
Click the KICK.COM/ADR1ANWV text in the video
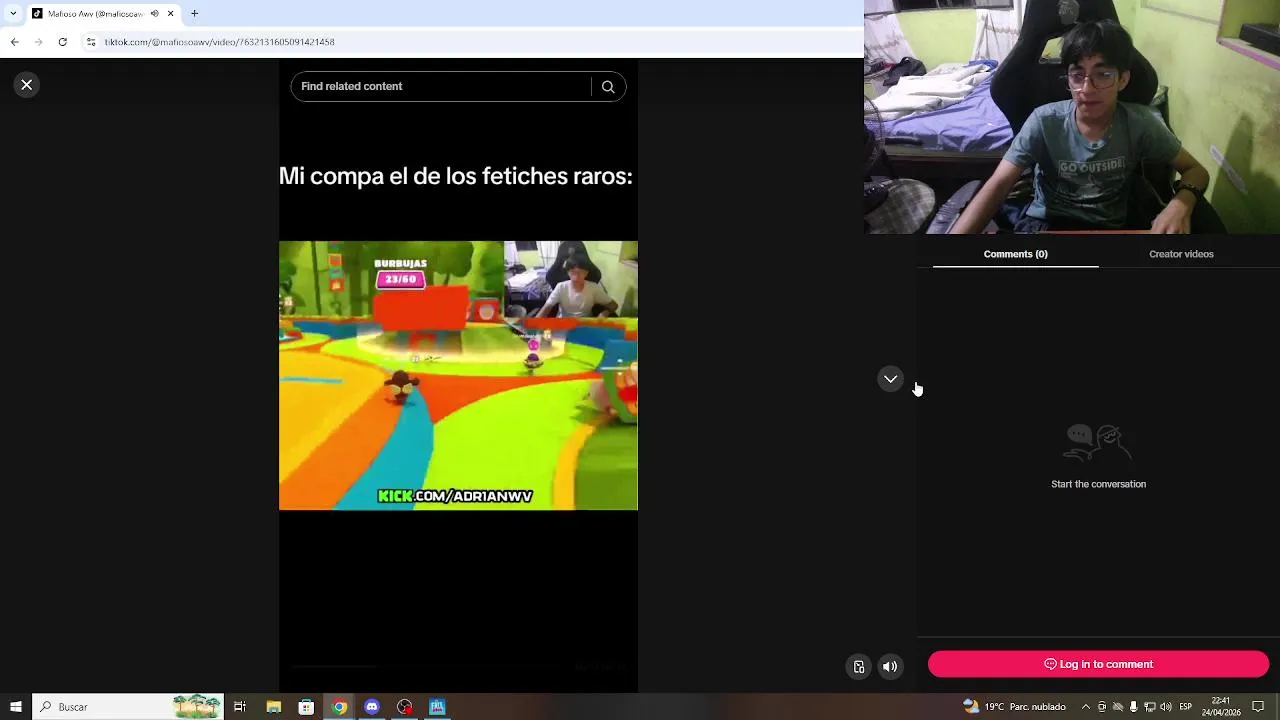point(455,496)
